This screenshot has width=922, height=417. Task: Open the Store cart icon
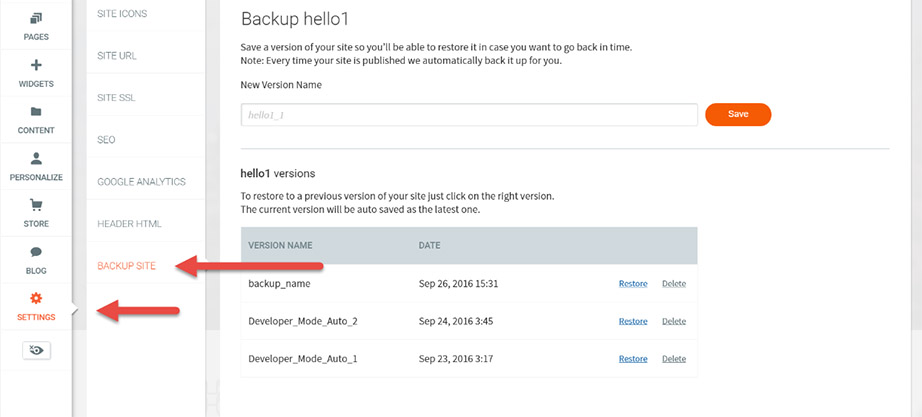click(36, 205)
